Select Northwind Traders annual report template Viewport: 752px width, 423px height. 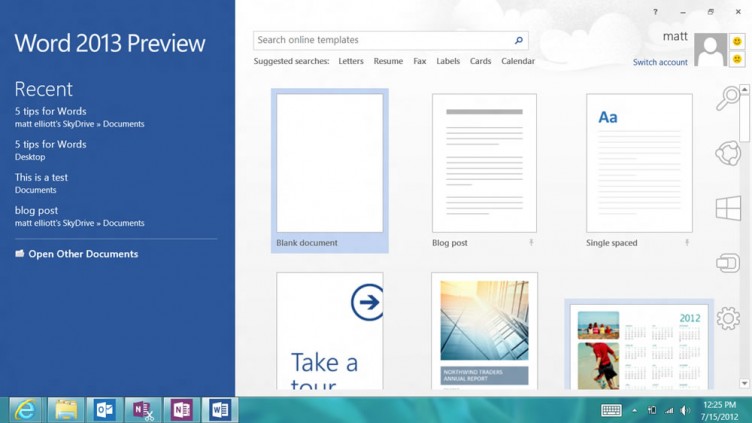tap(484, 331)
